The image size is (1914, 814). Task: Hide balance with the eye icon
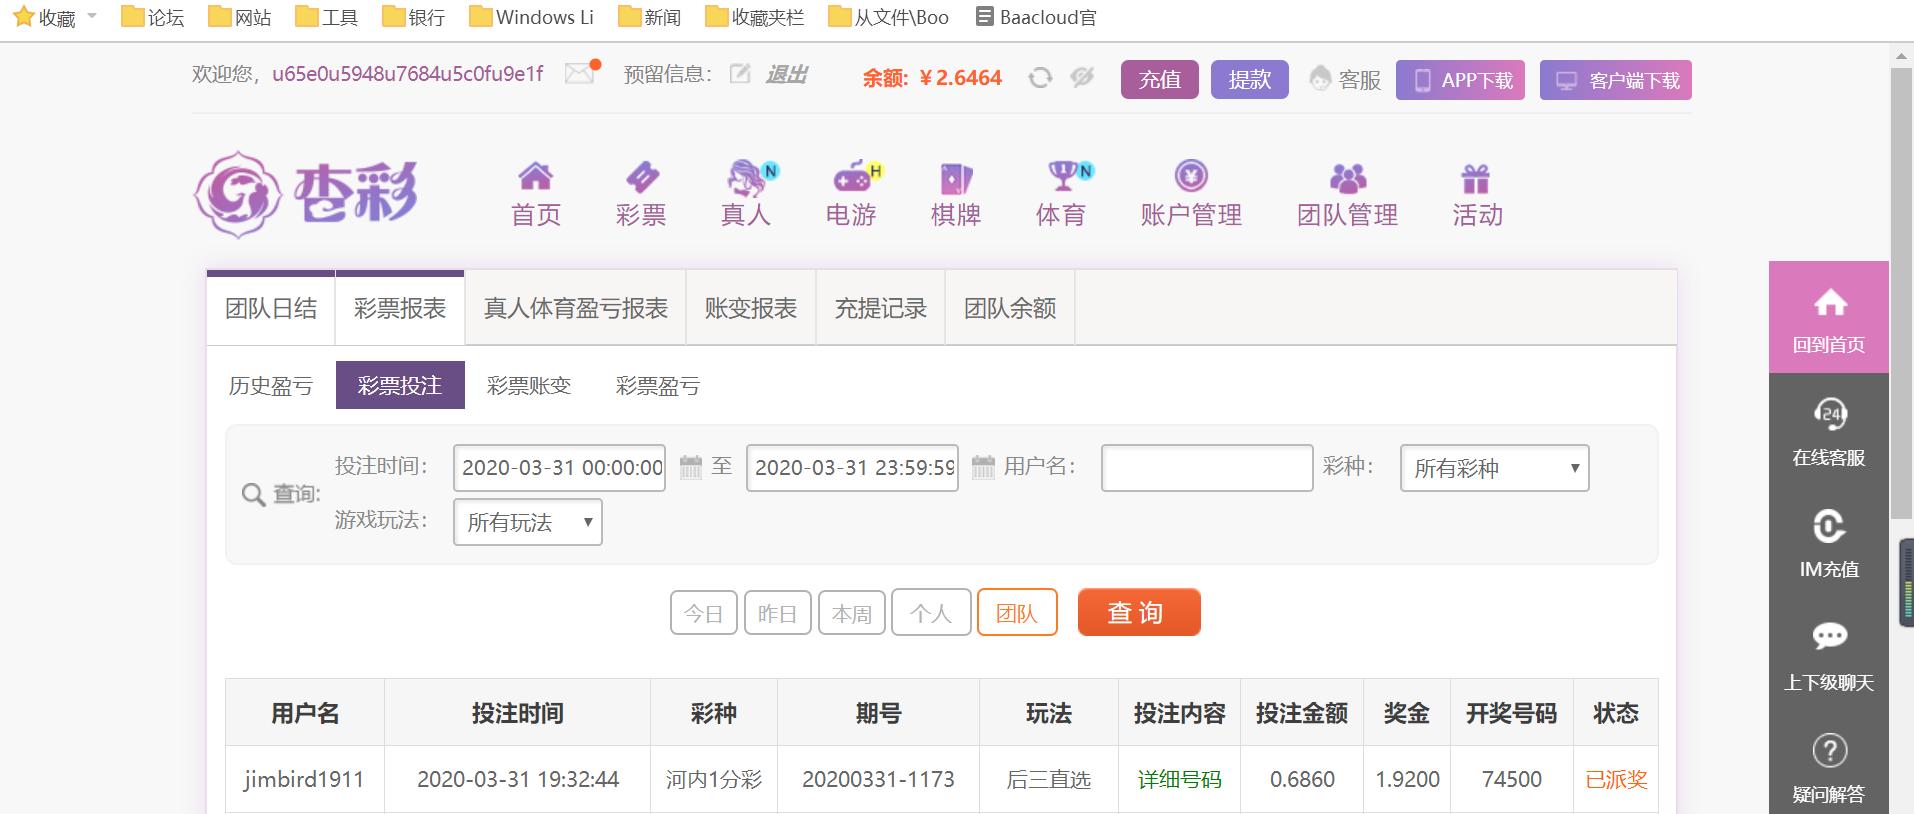coord(1082,78)
